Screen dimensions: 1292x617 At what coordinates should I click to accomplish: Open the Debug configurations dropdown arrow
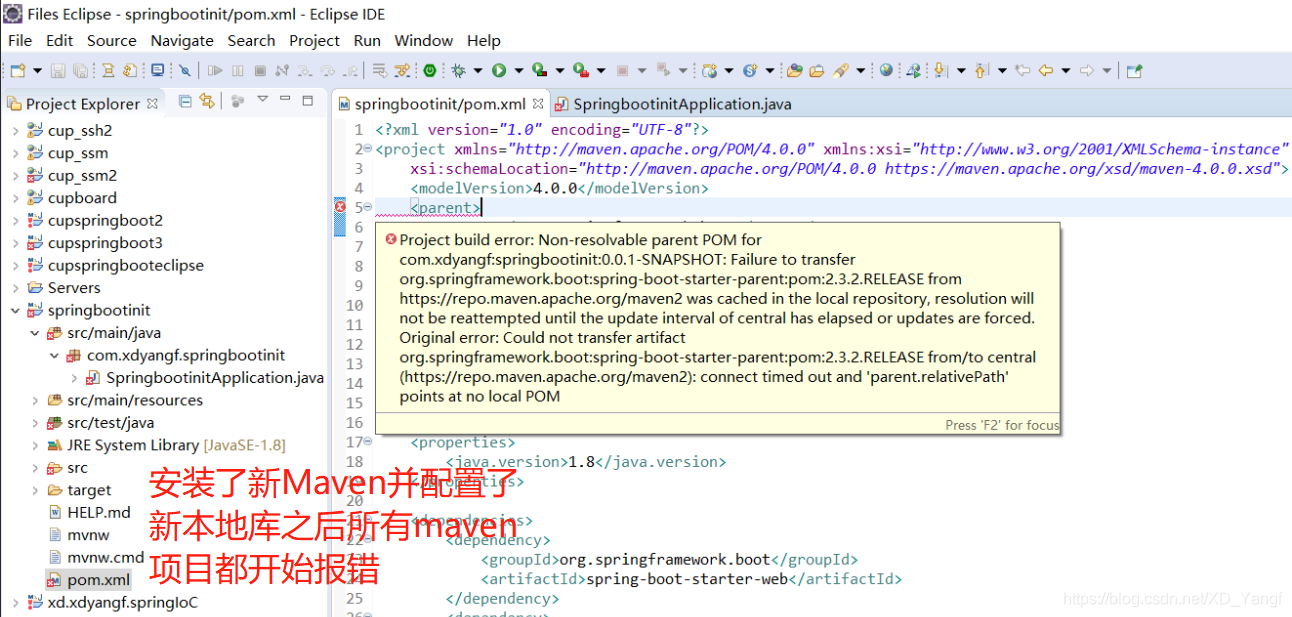point(478,71)
